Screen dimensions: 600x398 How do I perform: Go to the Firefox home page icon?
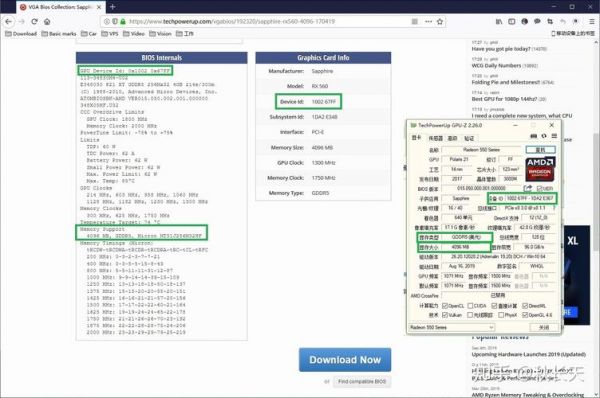pos(47,22)
